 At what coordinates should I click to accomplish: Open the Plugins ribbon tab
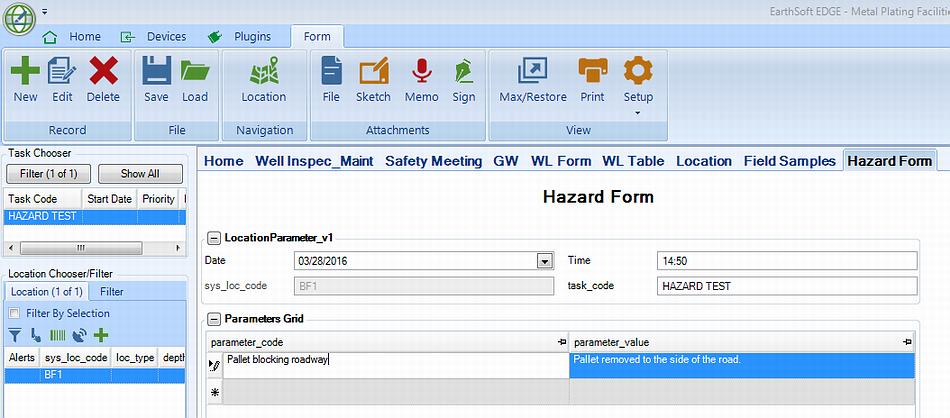coord(239,37)
